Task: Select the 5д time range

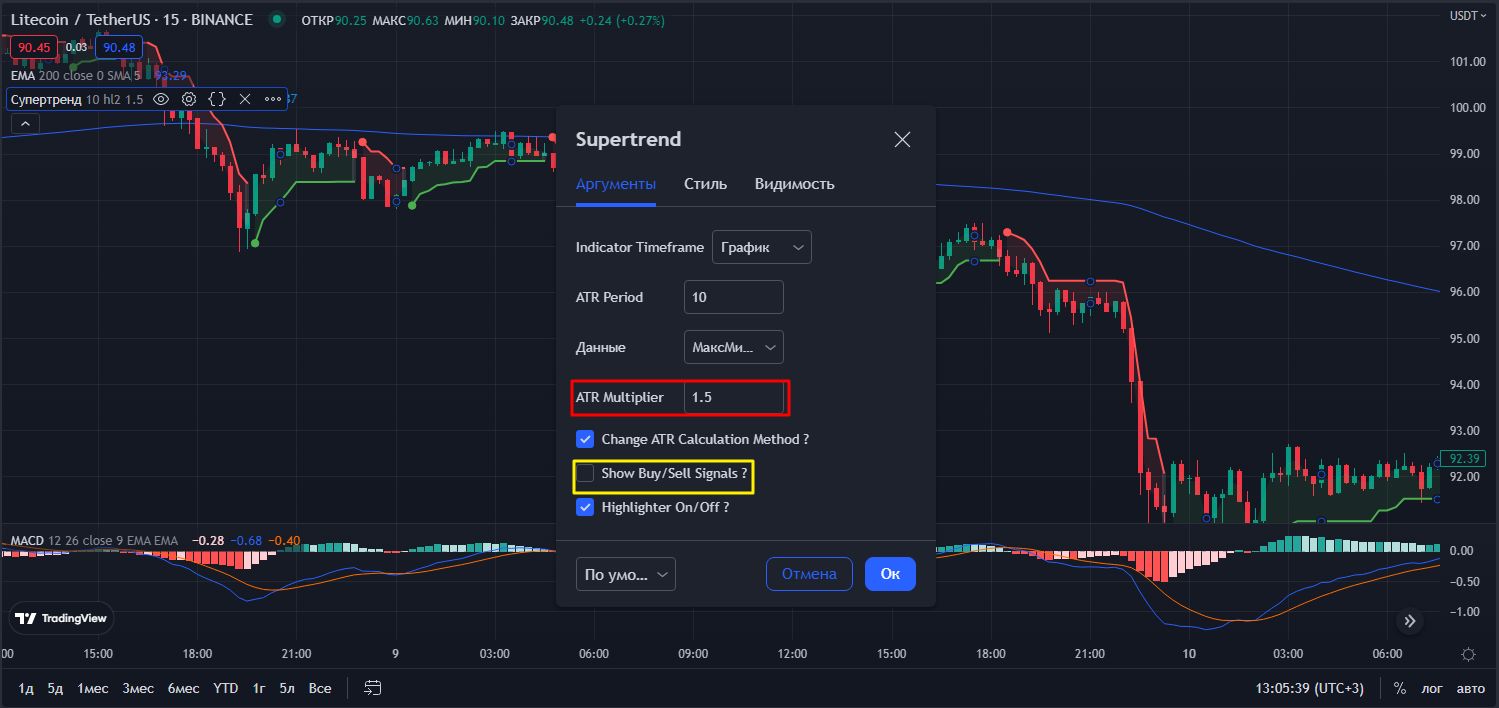Action: (55, 688)
